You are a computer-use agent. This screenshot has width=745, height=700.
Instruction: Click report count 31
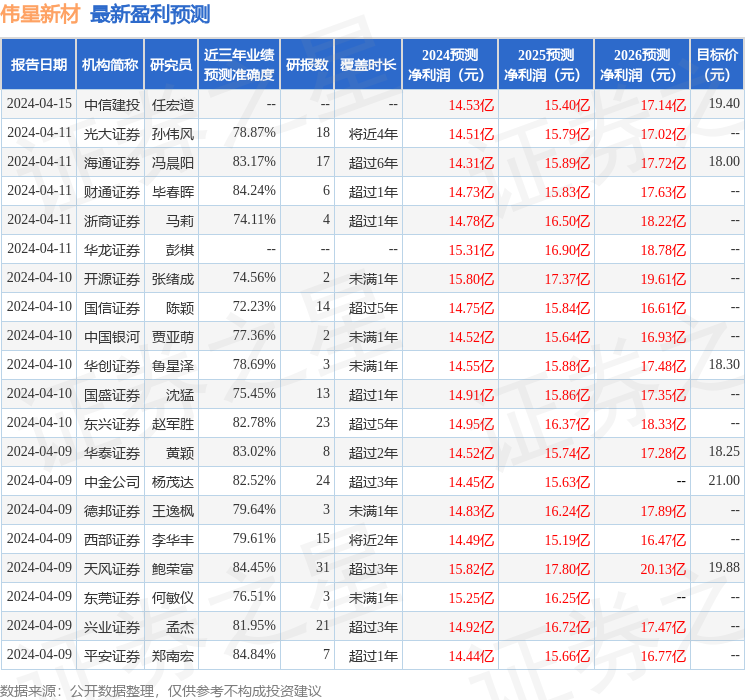pyautogui.click(x=323, y=567)
